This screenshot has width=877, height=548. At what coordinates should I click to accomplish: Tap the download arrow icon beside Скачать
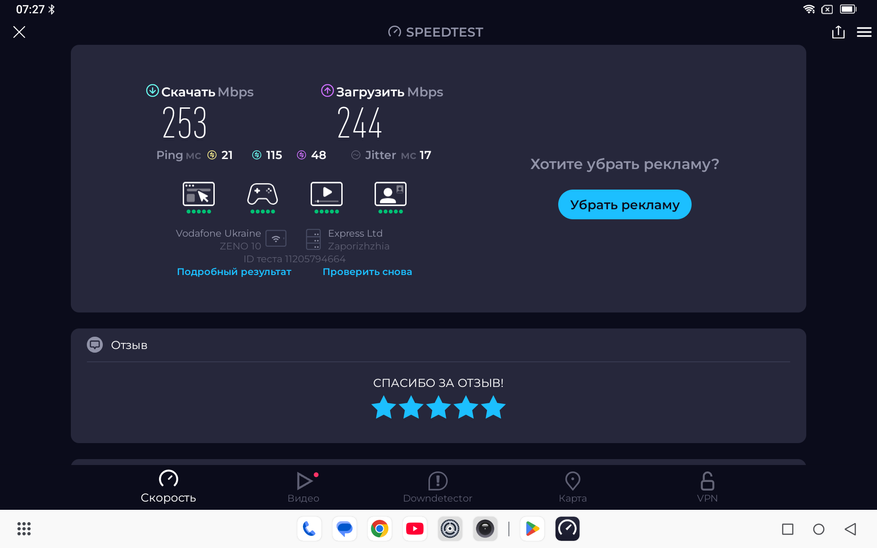[x=152, y=91]
